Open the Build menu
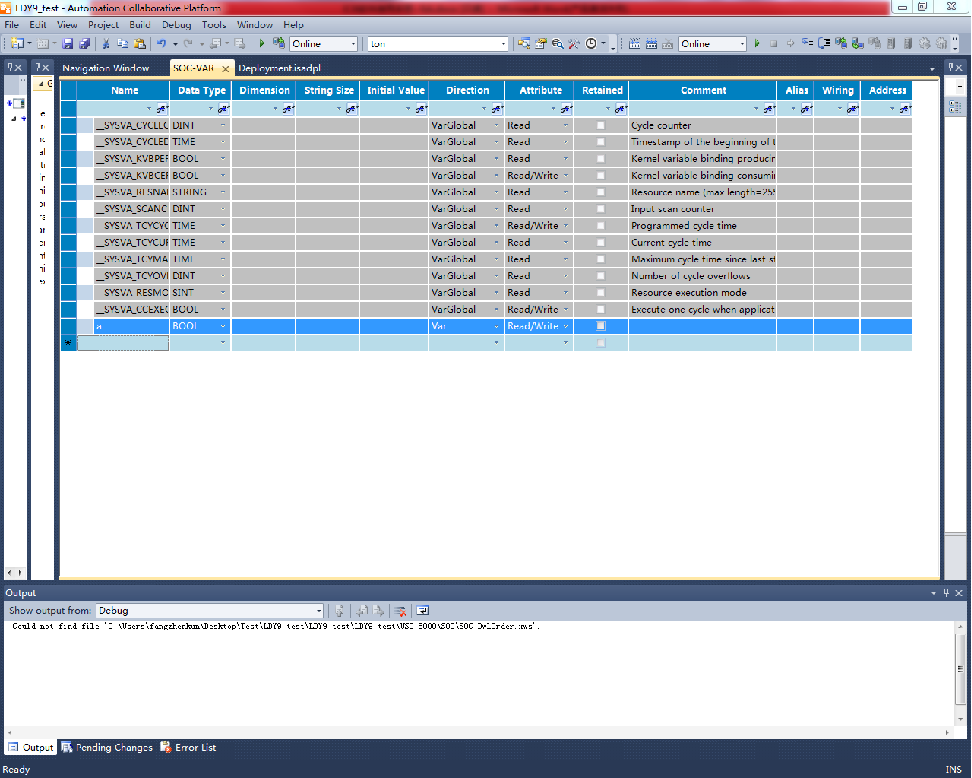The width and height of the screenshot is (972, 778). [141, 24]
